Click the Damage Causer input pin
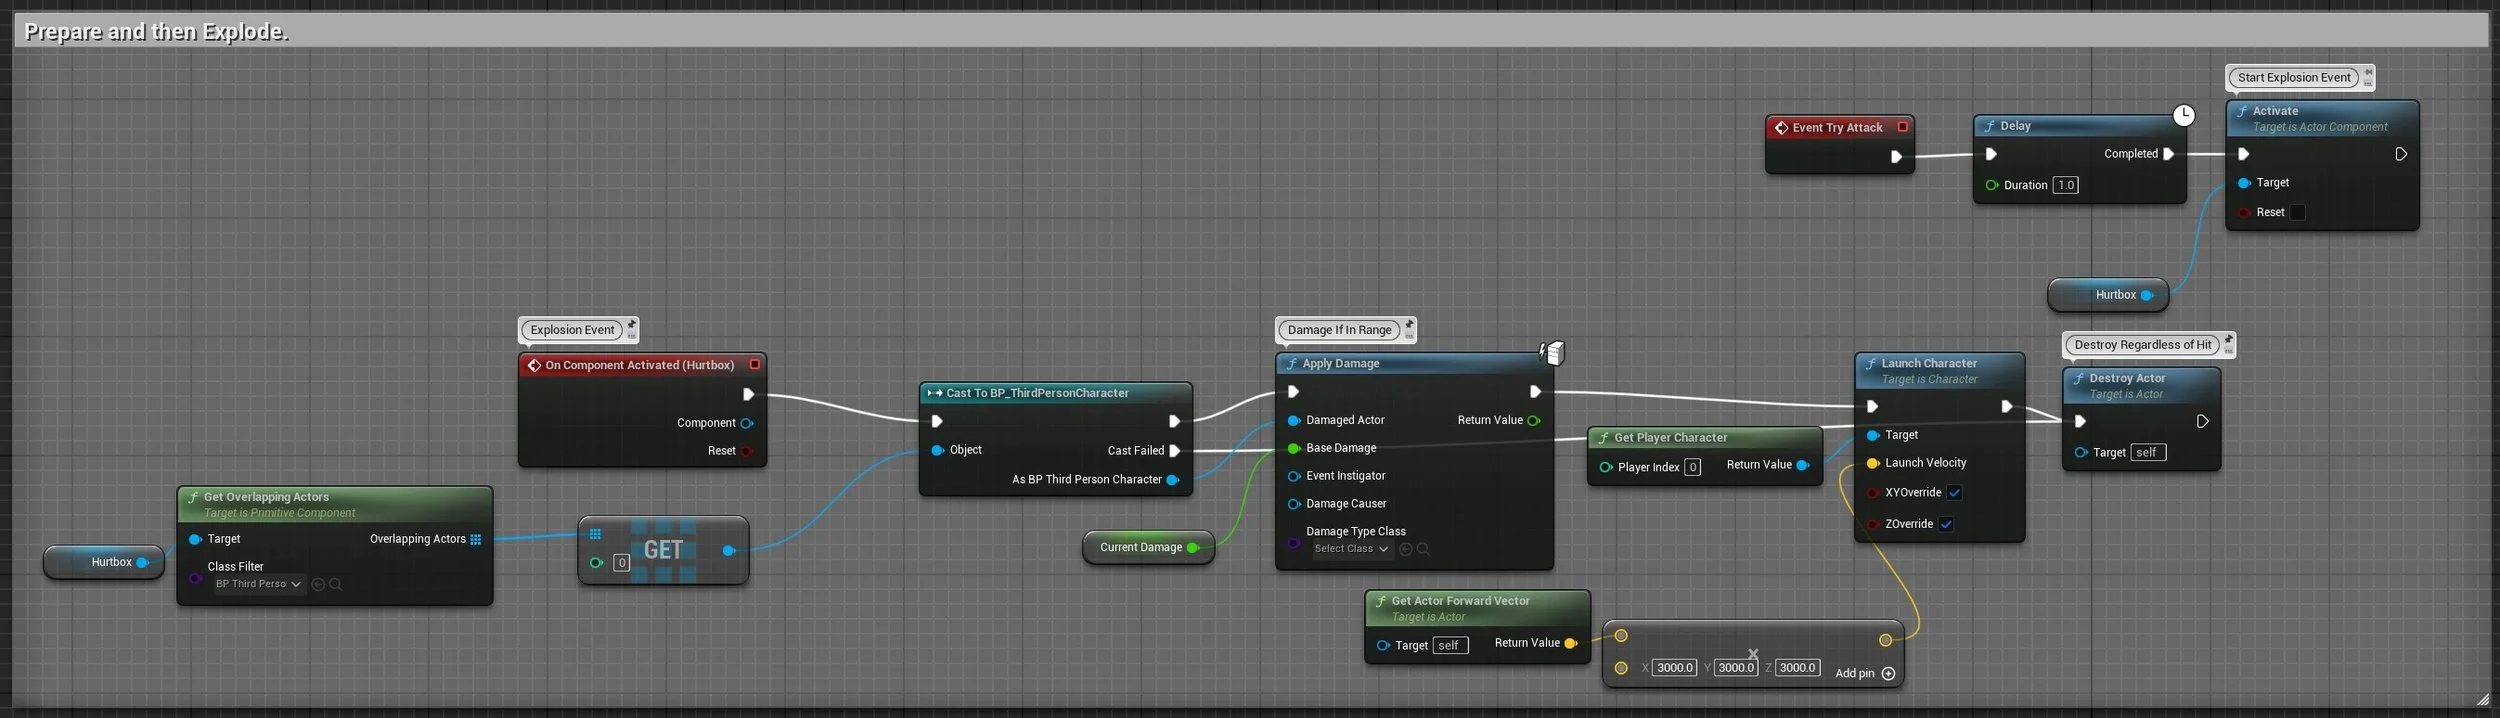This screenshot has width=2500, height=718. point(1293,504)
